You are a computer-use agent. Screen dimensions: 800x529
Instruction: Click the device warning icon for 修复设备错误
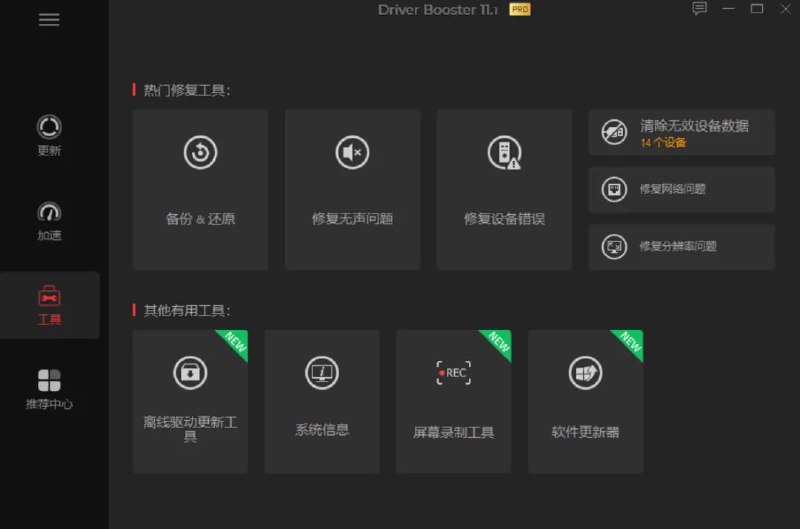click(504, 152)
